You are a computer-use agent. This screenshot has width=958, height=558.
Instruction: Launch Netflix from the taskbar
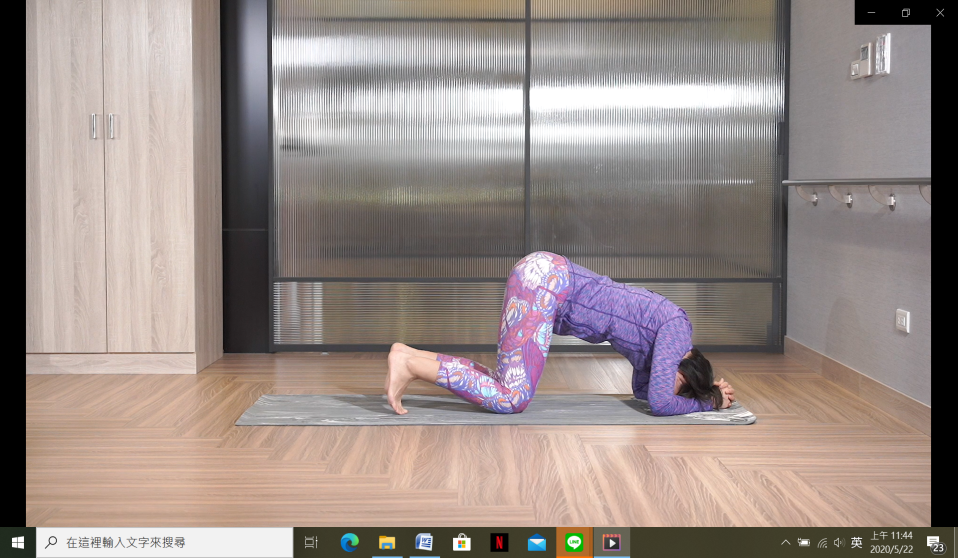[499, 543]
